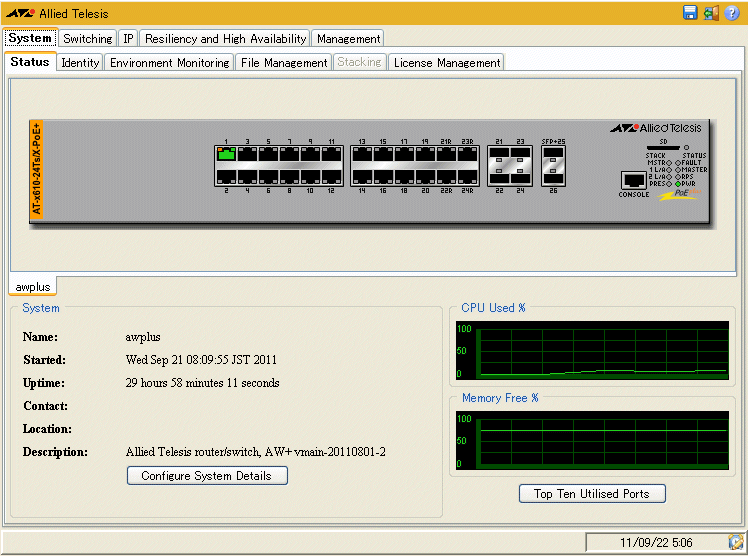Select port 9 on the switch image
The image size is (748, 557).
pyautogui.click(x=310, y=154)
